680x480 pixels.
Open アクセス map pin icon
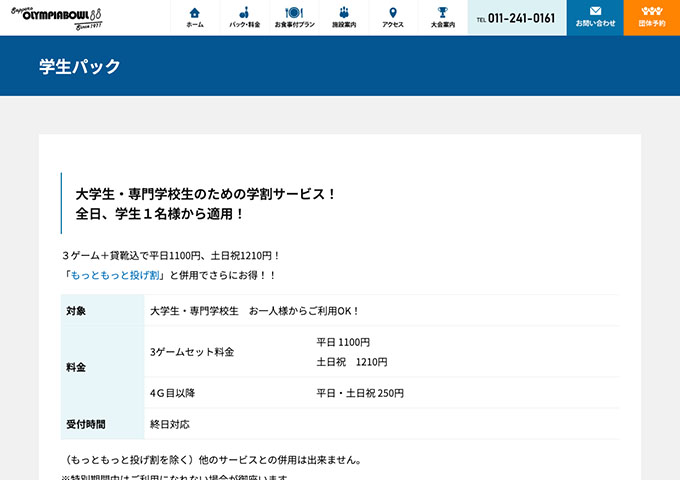(x=393, y=13)
